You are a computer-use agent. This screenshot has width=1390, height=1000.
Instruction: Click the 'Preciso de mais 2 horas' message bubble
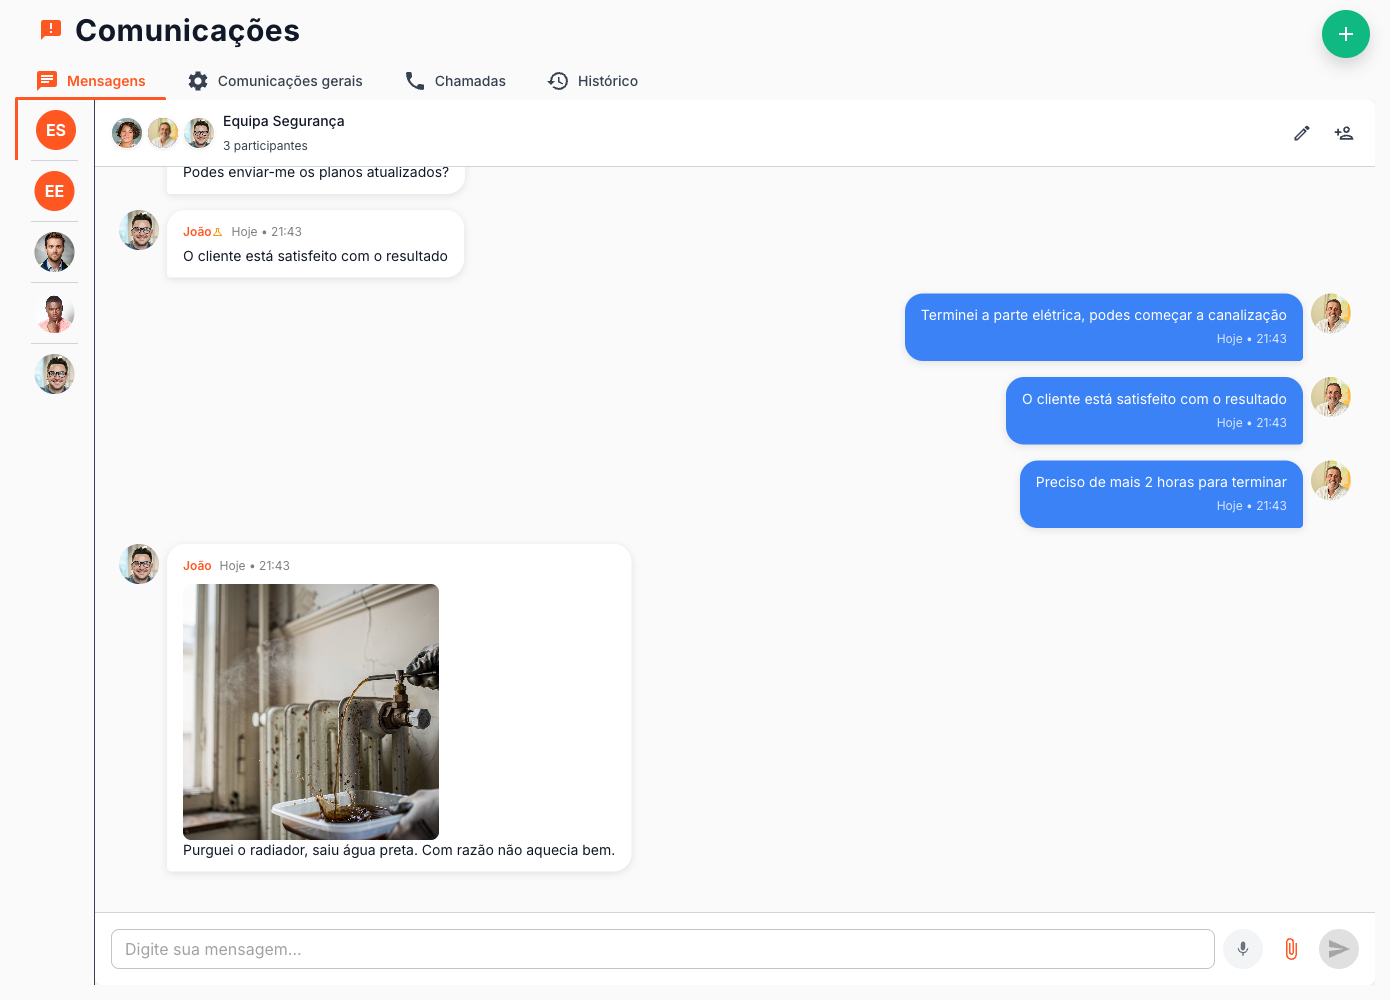pyautogui.click(x=1160, y=493)
